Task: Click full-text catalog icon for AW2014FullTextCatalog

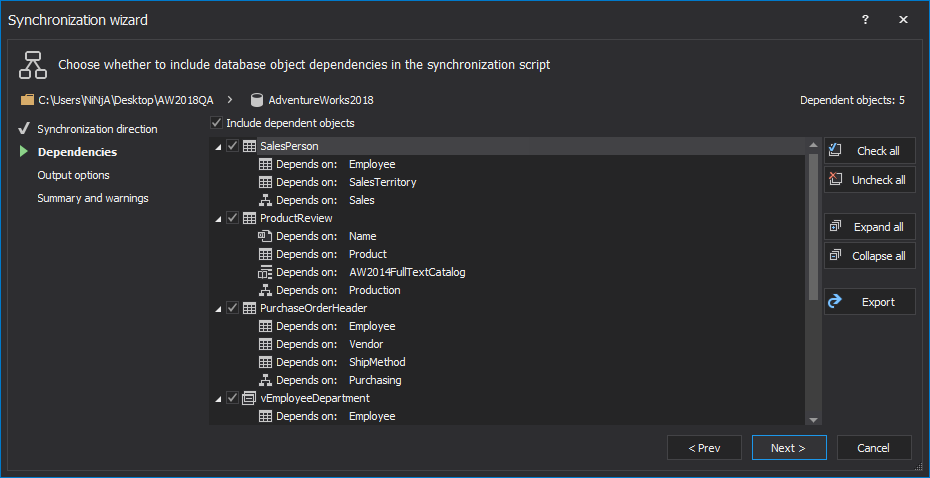Action: click(265, 272)
